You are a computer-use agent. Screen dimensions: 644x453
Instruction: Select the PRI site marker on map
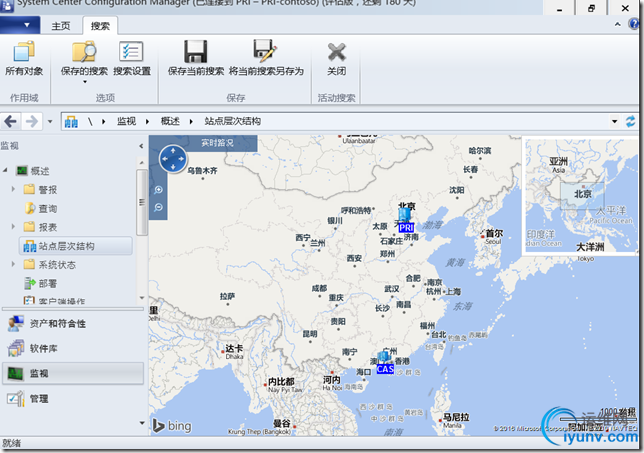tap(406, 220)
